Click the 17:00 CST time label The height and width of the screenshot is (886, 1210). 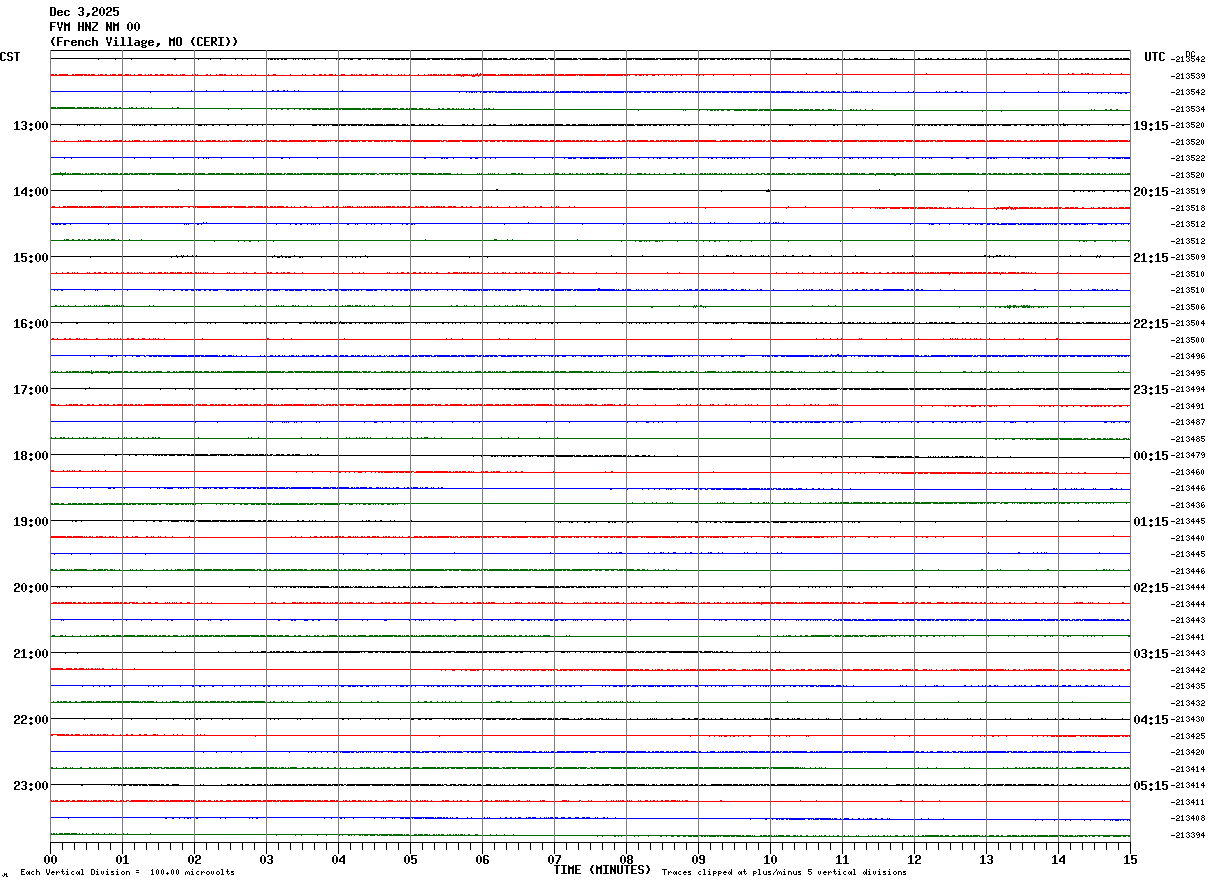click(x=30, y=390)
